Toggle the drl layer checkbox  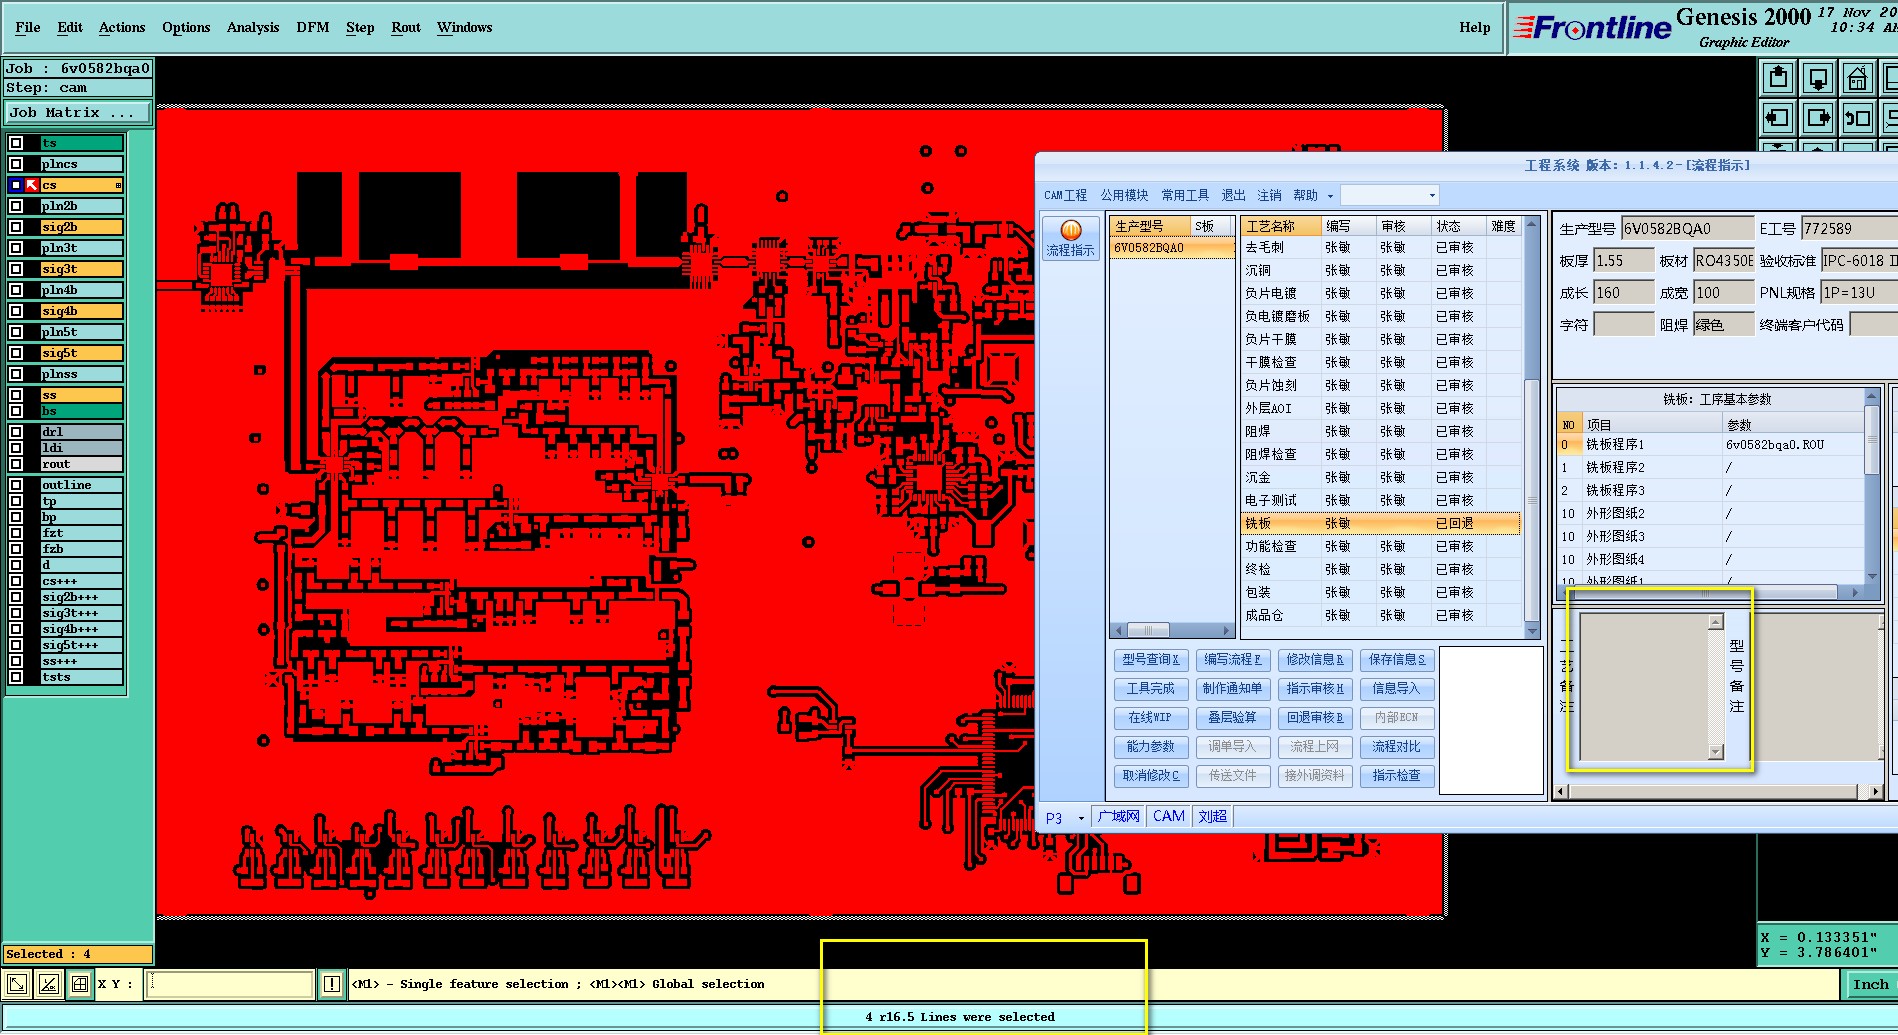click(16, 432)
